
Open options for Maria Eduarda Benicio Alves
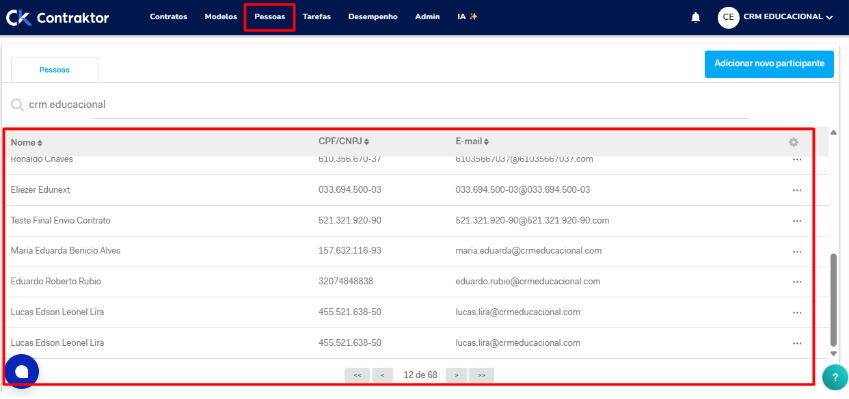(x=796, y=252)
